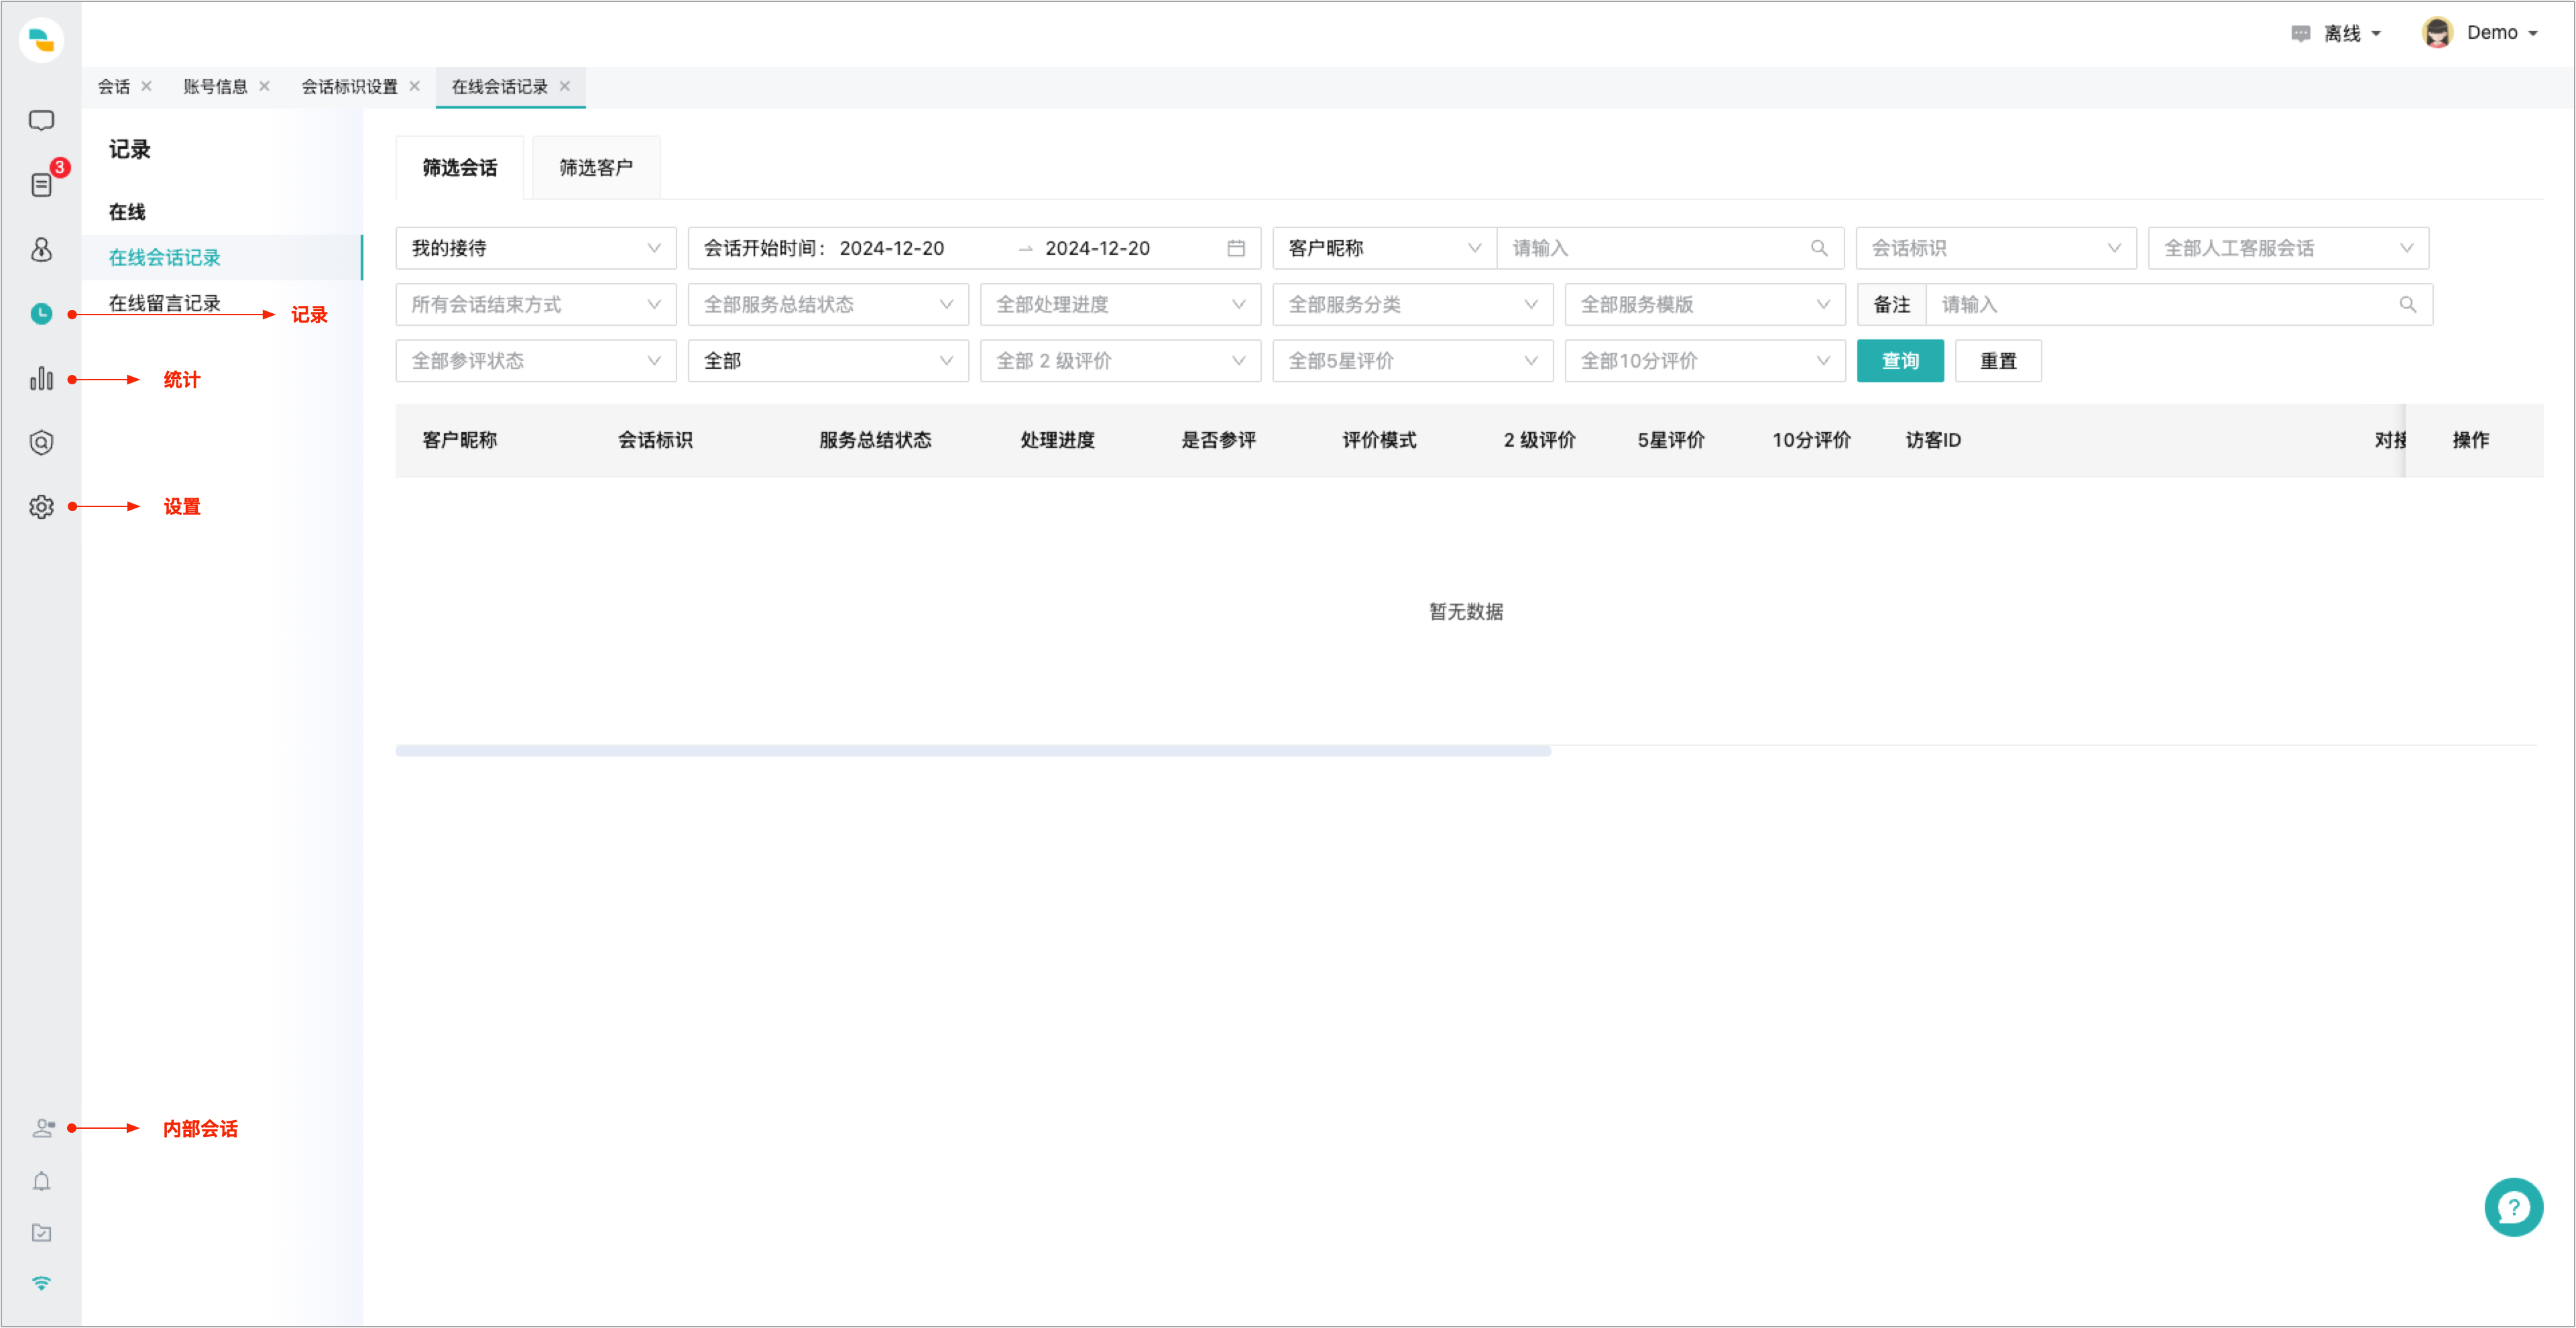Open the notification bell icon
2576x1328 pixels.
[x=41, y=1181]
